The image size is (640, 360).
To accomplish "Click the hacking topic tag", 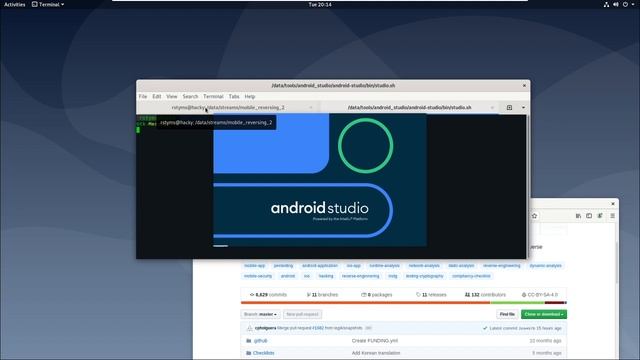I will coord(326,276).
